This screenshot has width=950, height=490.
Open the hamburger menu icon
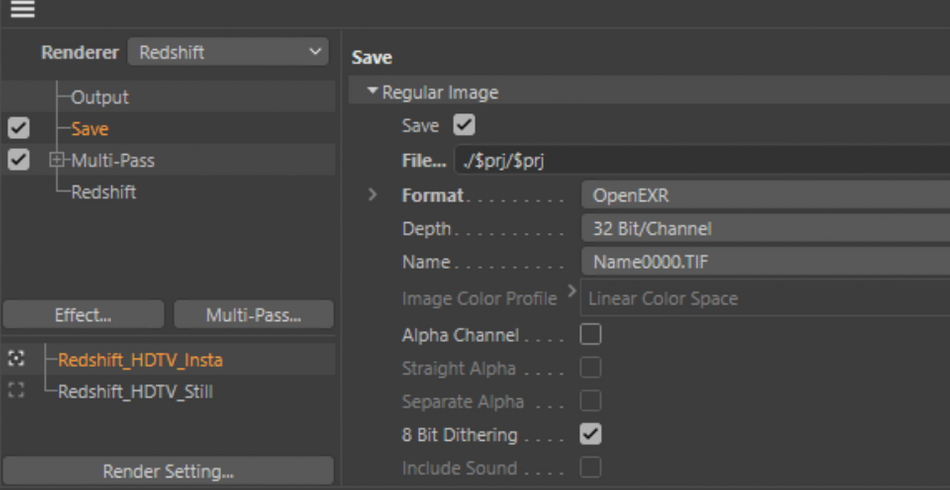tap(22, 8)
